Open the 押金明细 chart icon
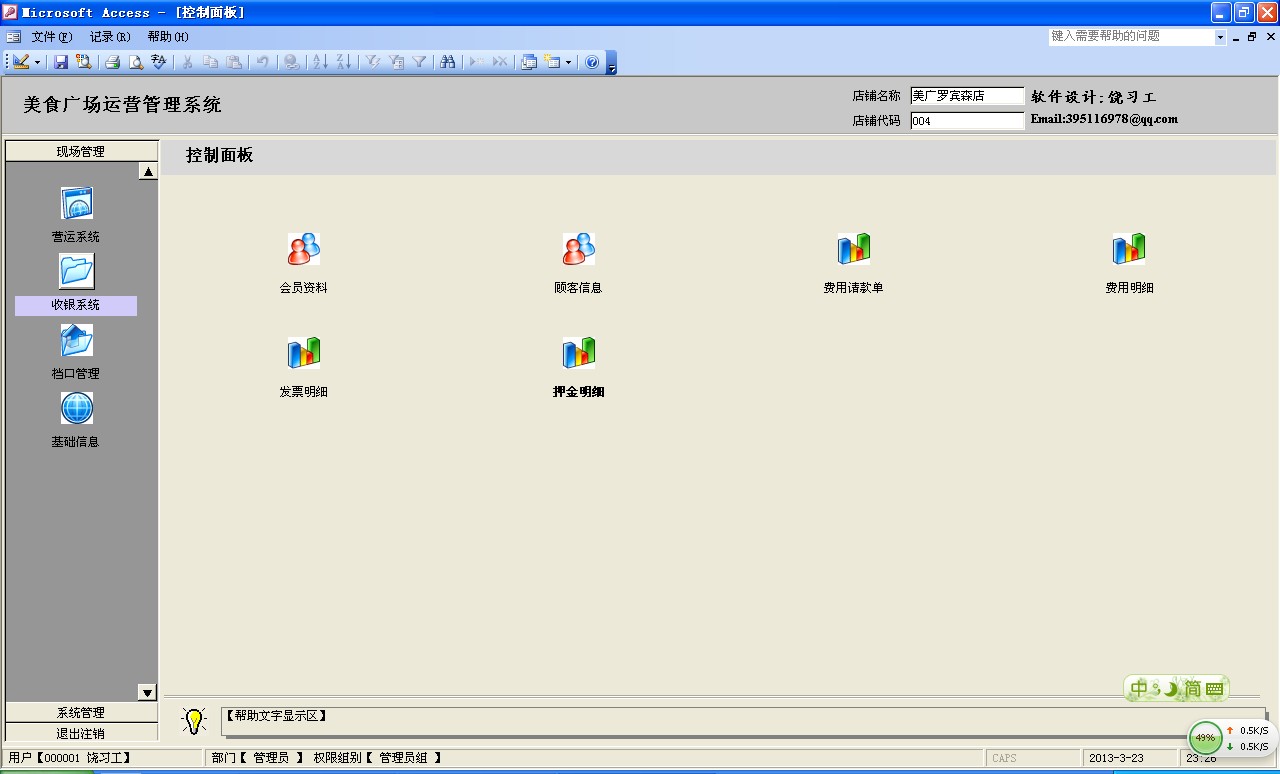Viewport: 1280px width, 774px height. point(579,353)
